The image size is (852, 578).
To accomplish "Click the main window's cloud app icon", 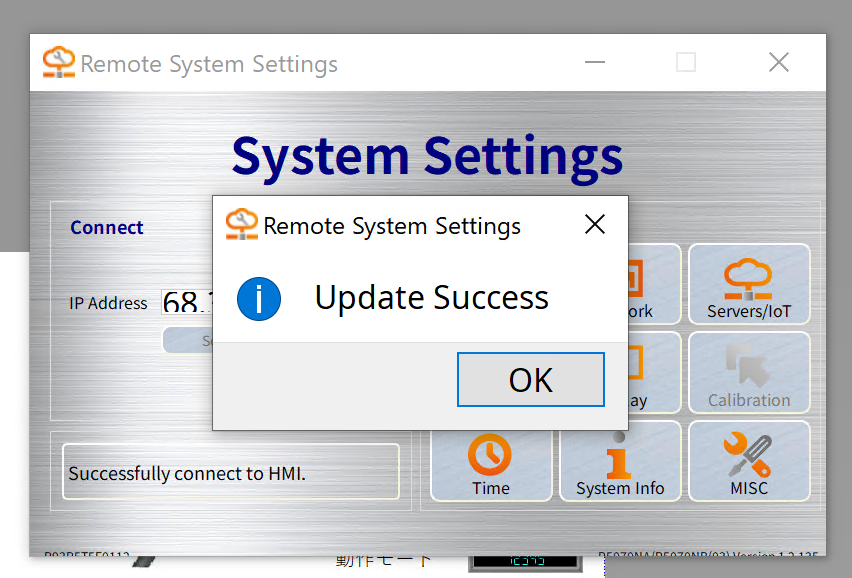I will 59,63.
